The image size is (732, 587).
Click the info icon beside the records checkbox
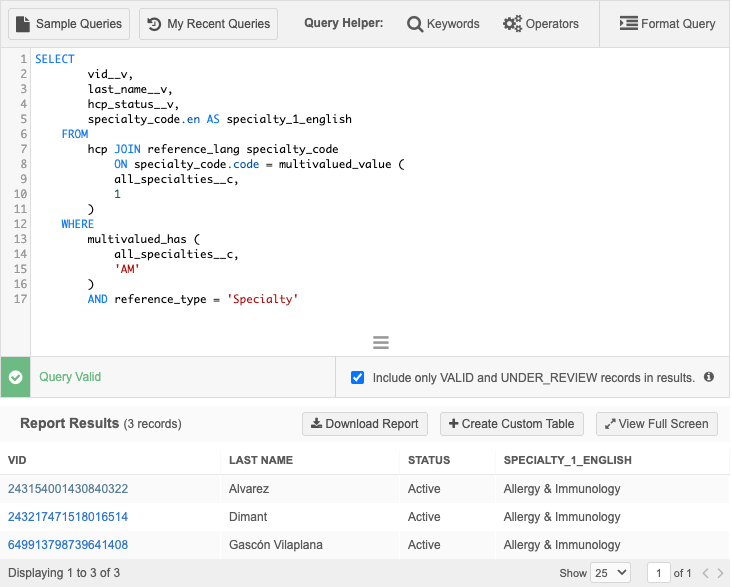[709, 378]
